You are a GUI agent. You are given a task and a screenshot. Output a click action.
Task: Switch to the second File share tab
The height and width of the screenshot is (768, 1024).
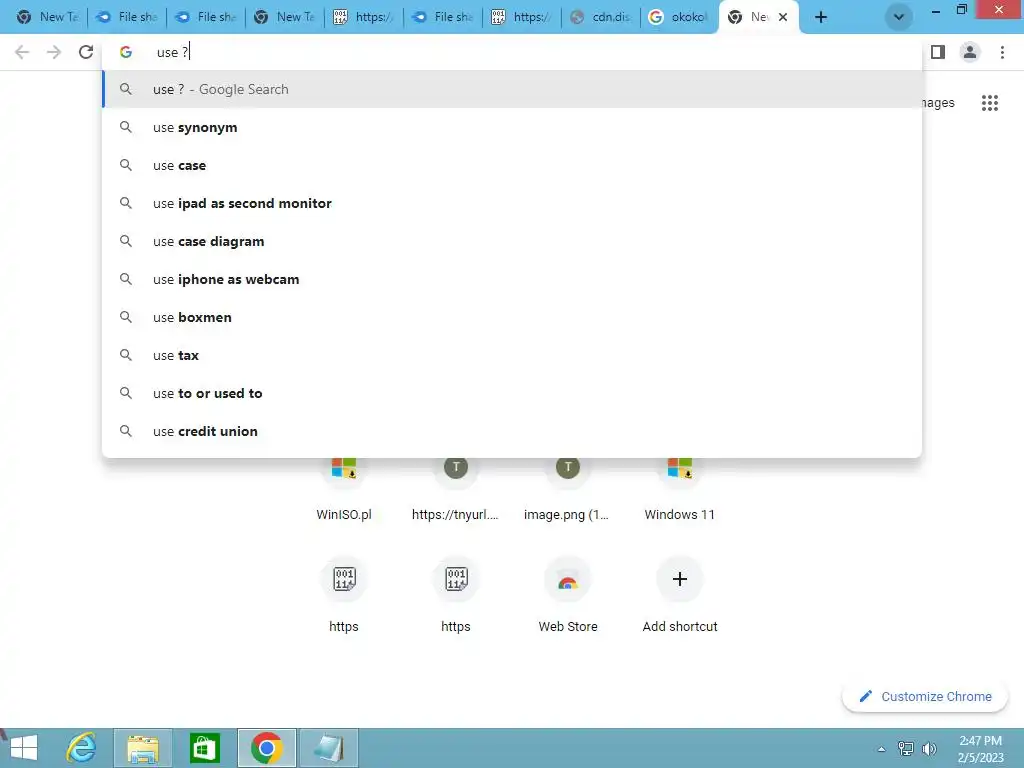click(x=206, y=17)
